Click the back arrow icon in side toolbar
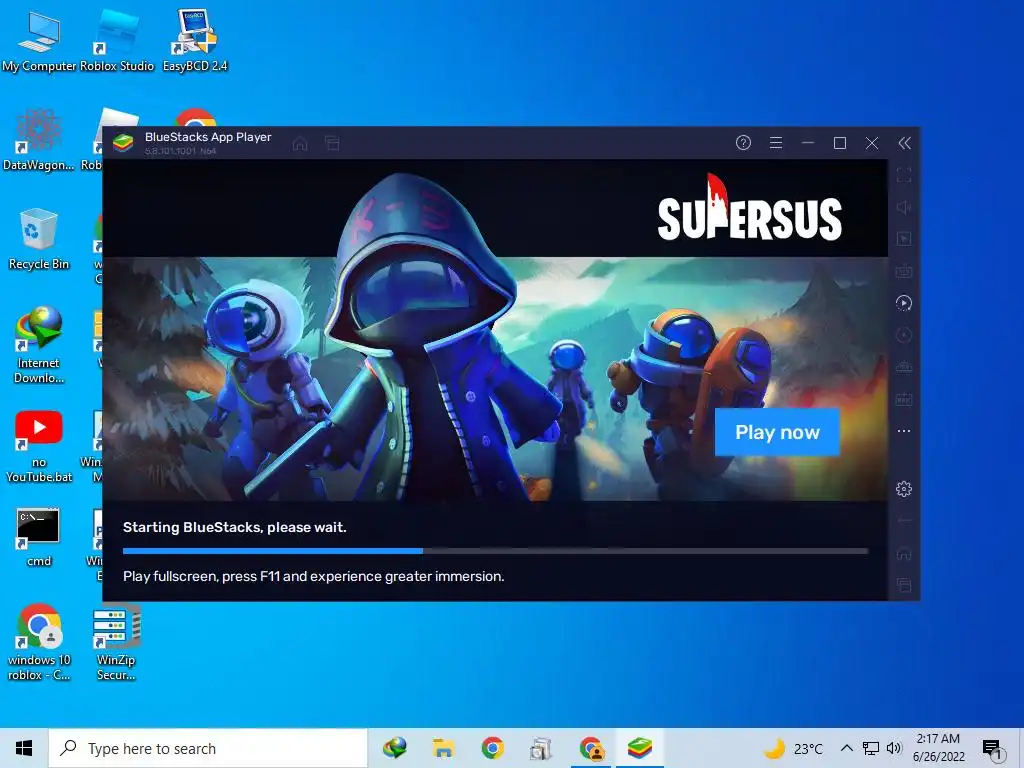 pyautogui.click(x=904, y=521)
